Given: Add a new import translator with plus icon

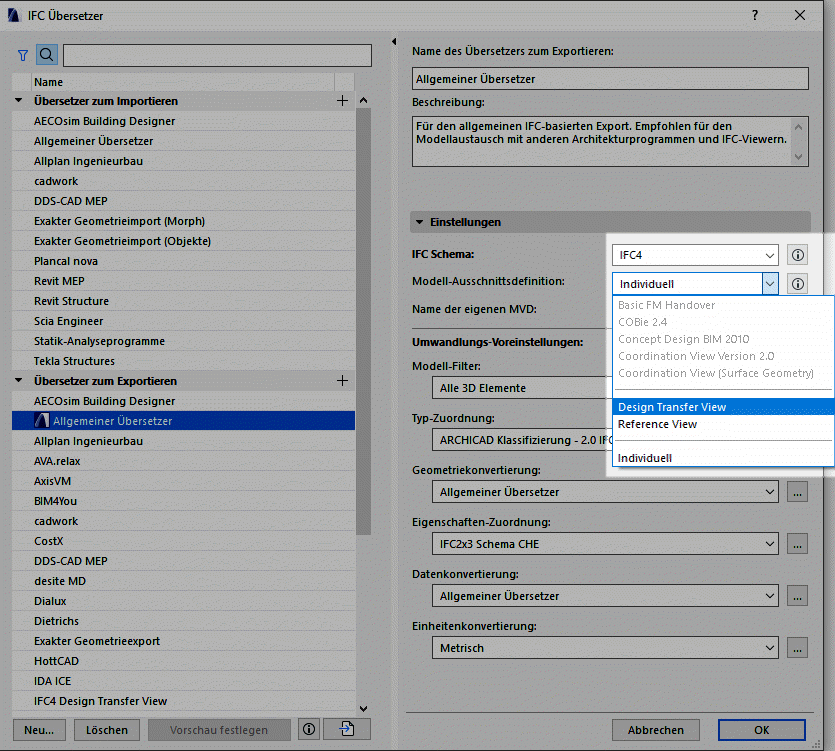Looking at the screenshot, I should 342,101.
